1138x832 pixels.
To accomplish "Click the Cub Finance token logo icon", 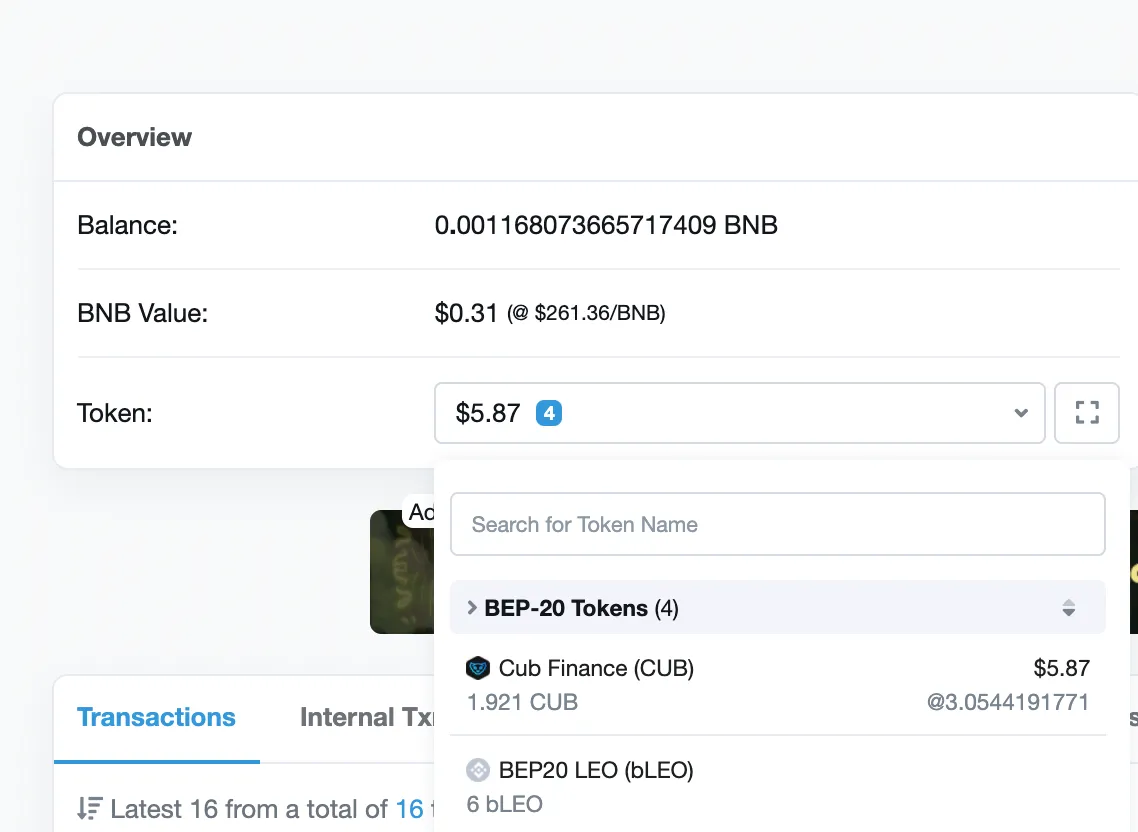I will click(478, 668).
